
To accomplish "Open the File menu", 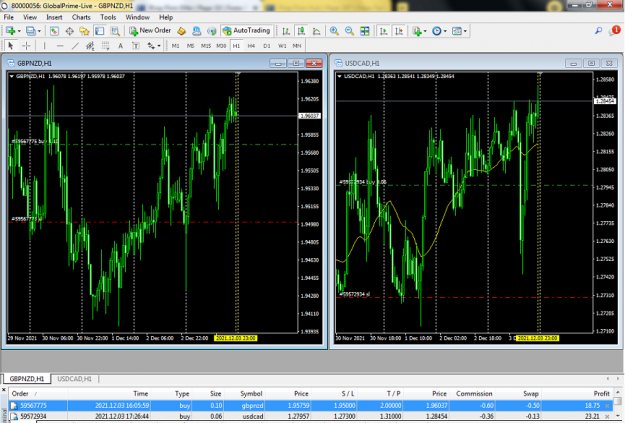I will (8, 17).
